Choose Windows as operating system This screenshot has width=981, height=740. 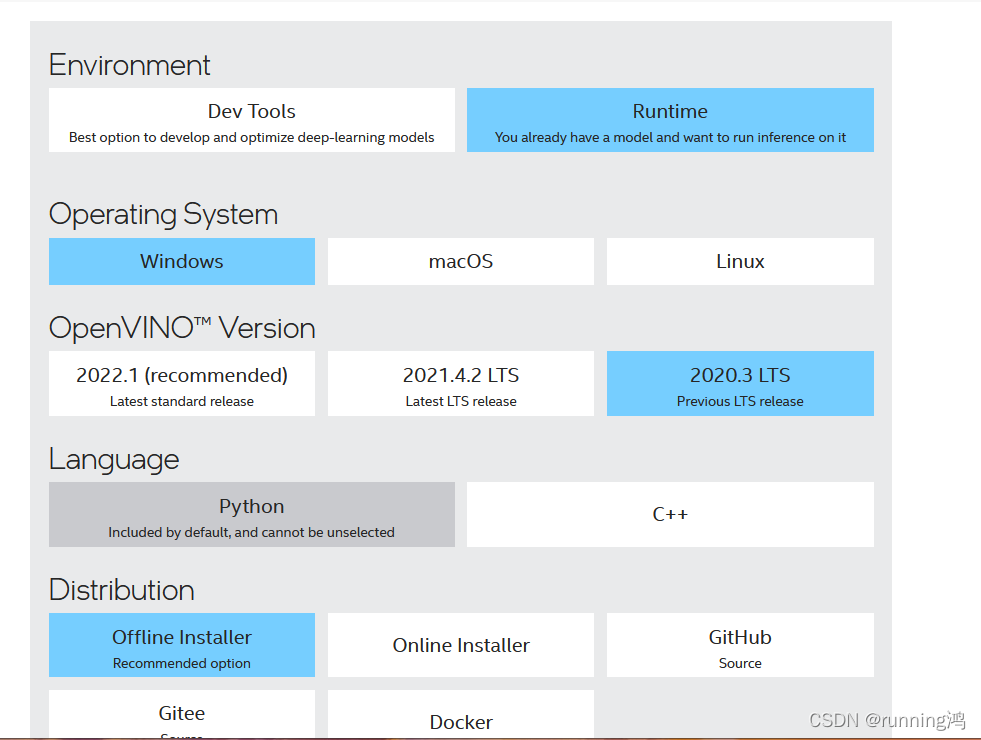point(181,261)
